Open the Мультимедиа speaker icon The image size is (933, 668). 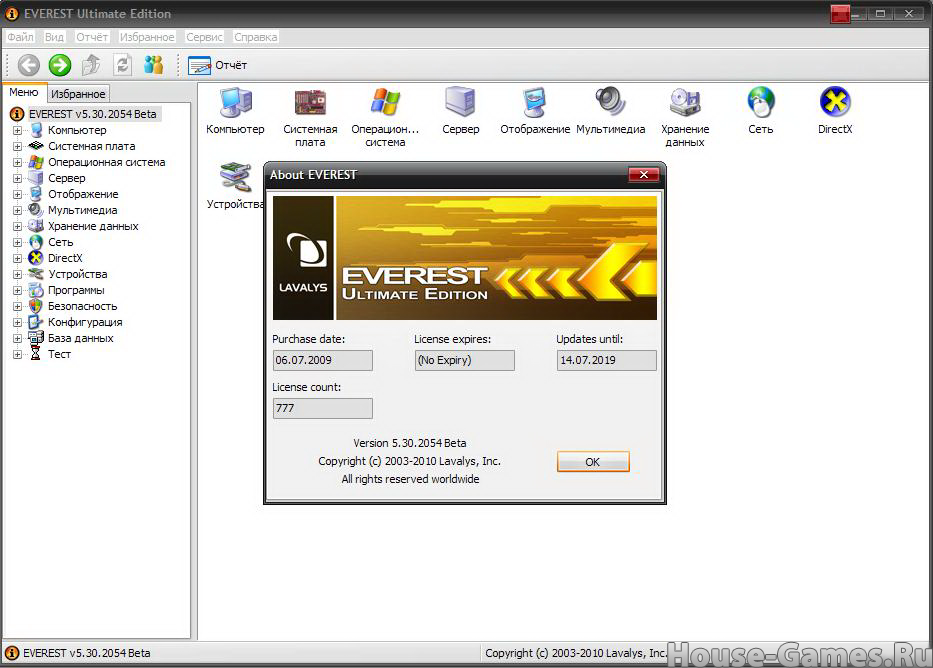tap(610, 111)
